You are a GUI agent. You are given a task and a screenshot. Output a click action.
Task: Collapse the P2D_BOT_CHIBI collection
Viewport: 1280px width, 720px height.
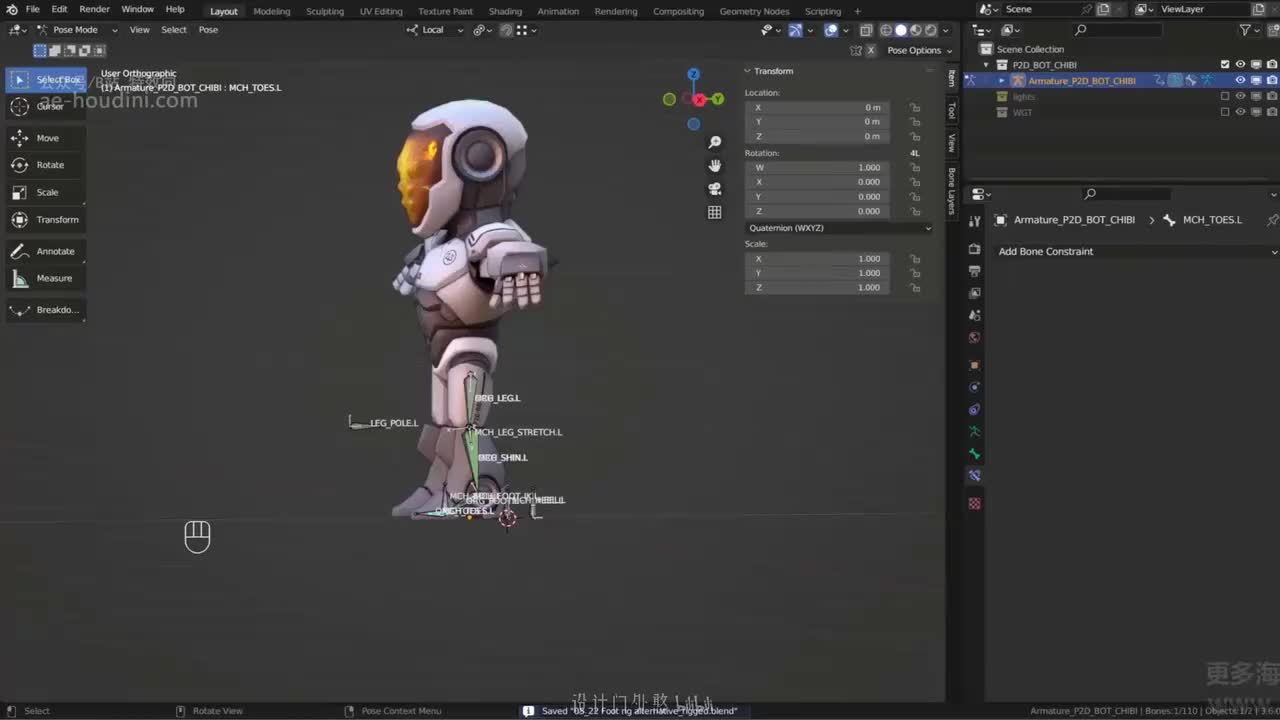(987, 65)
